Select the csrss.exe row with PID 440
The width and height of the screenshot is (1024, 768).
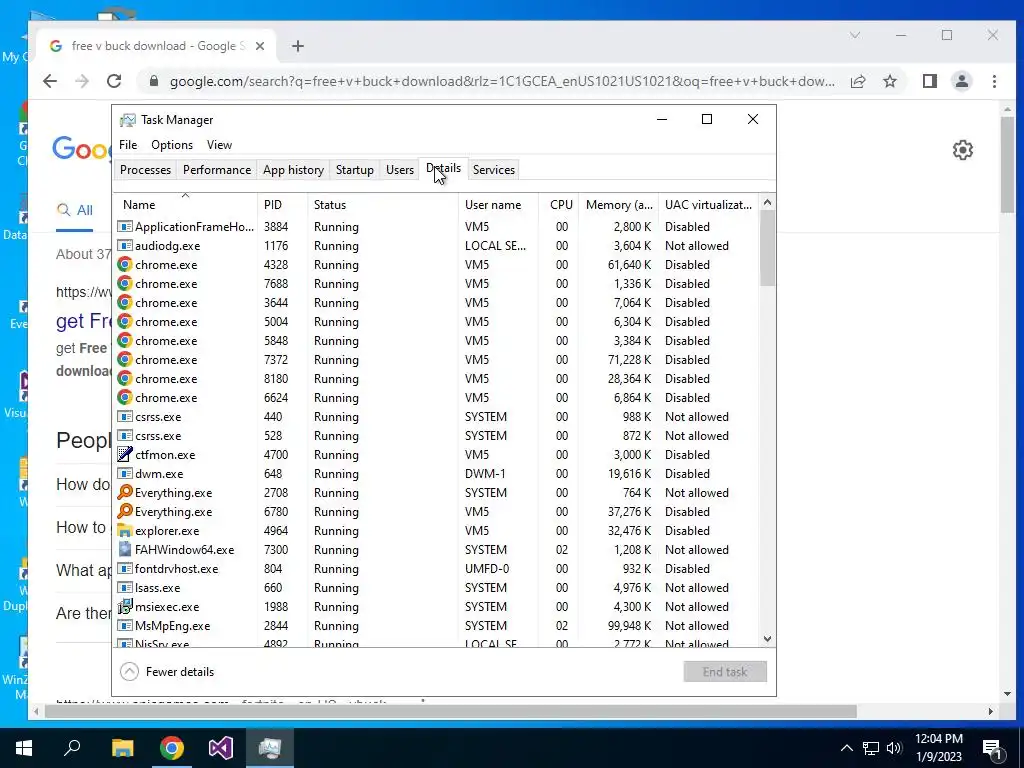[x=437, y=417]
